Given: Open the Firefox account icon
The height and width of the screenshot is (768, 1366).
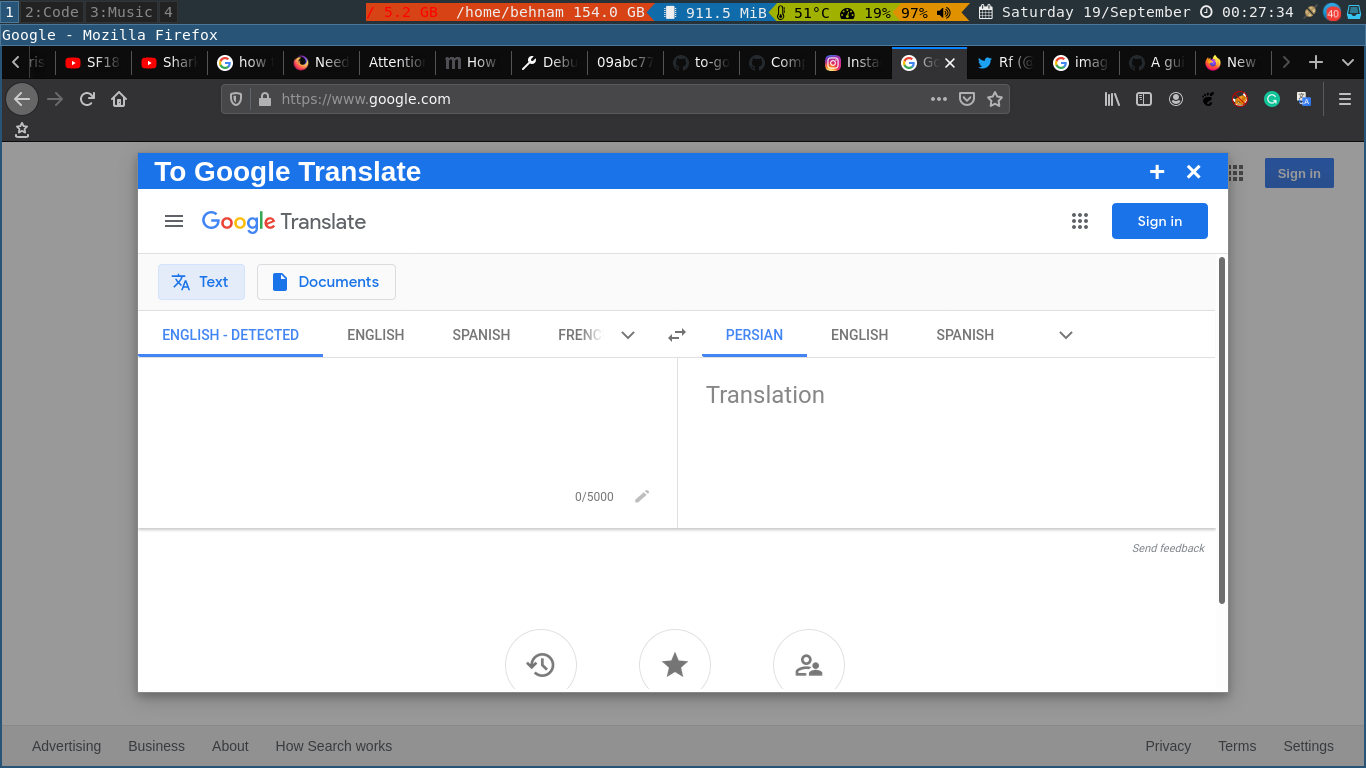Looking at the screenshot, I should [x=1176, y=99].
